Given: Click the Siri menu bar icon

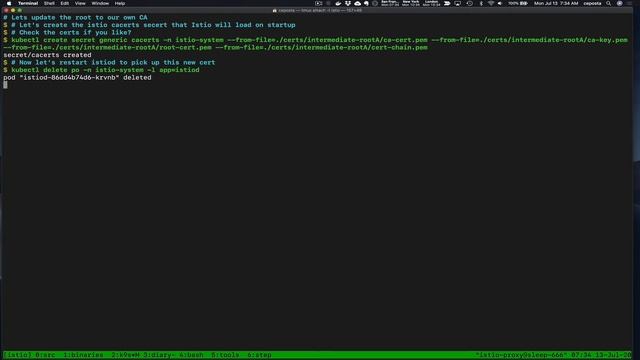Looking at the screenshot, I should click(620, 3).
